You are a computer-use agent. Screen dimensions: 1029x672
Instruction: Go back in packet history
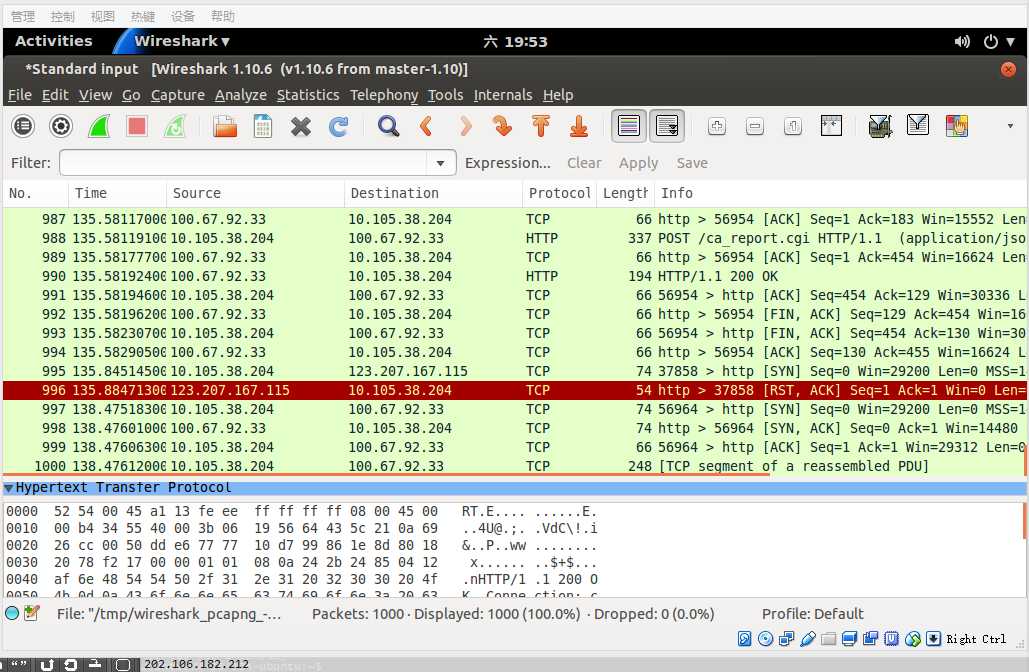point(427,125)
